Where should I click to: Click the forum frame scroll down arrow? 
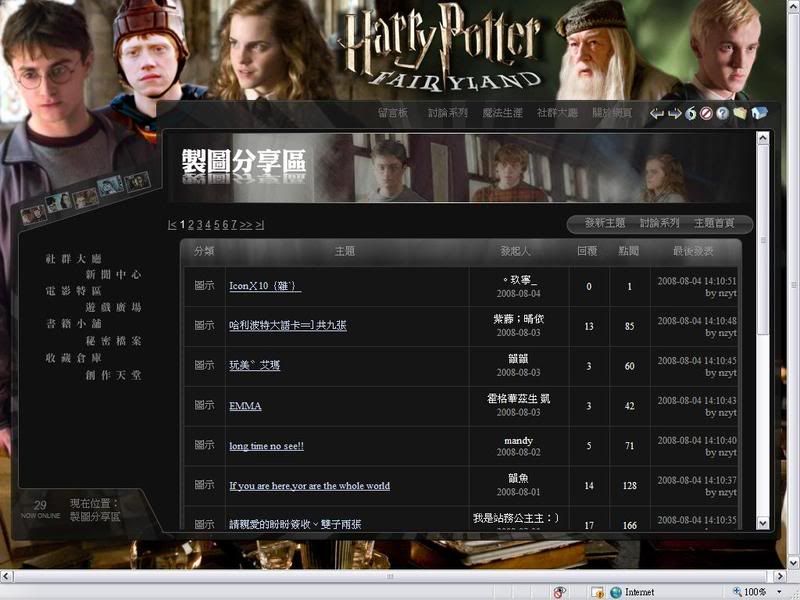(x=763, y=523)
